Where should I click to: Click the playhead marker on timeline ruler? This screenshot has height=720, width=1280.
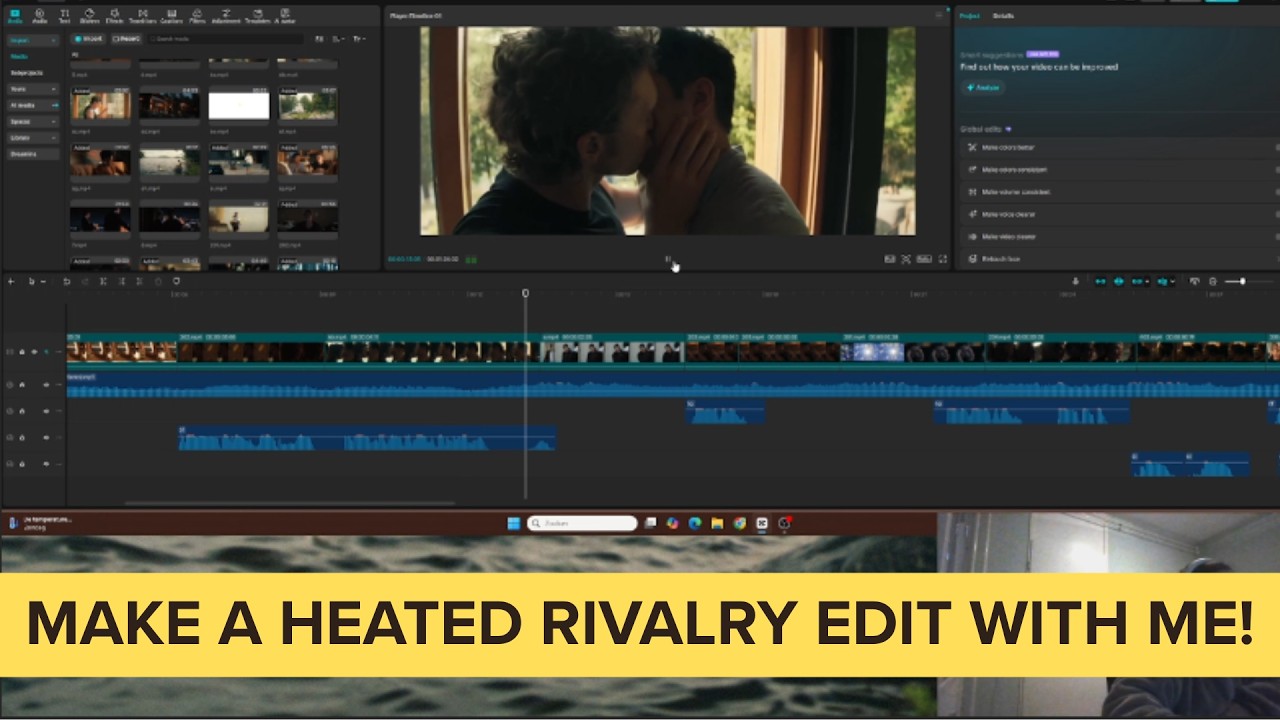[x=525, y=293]
